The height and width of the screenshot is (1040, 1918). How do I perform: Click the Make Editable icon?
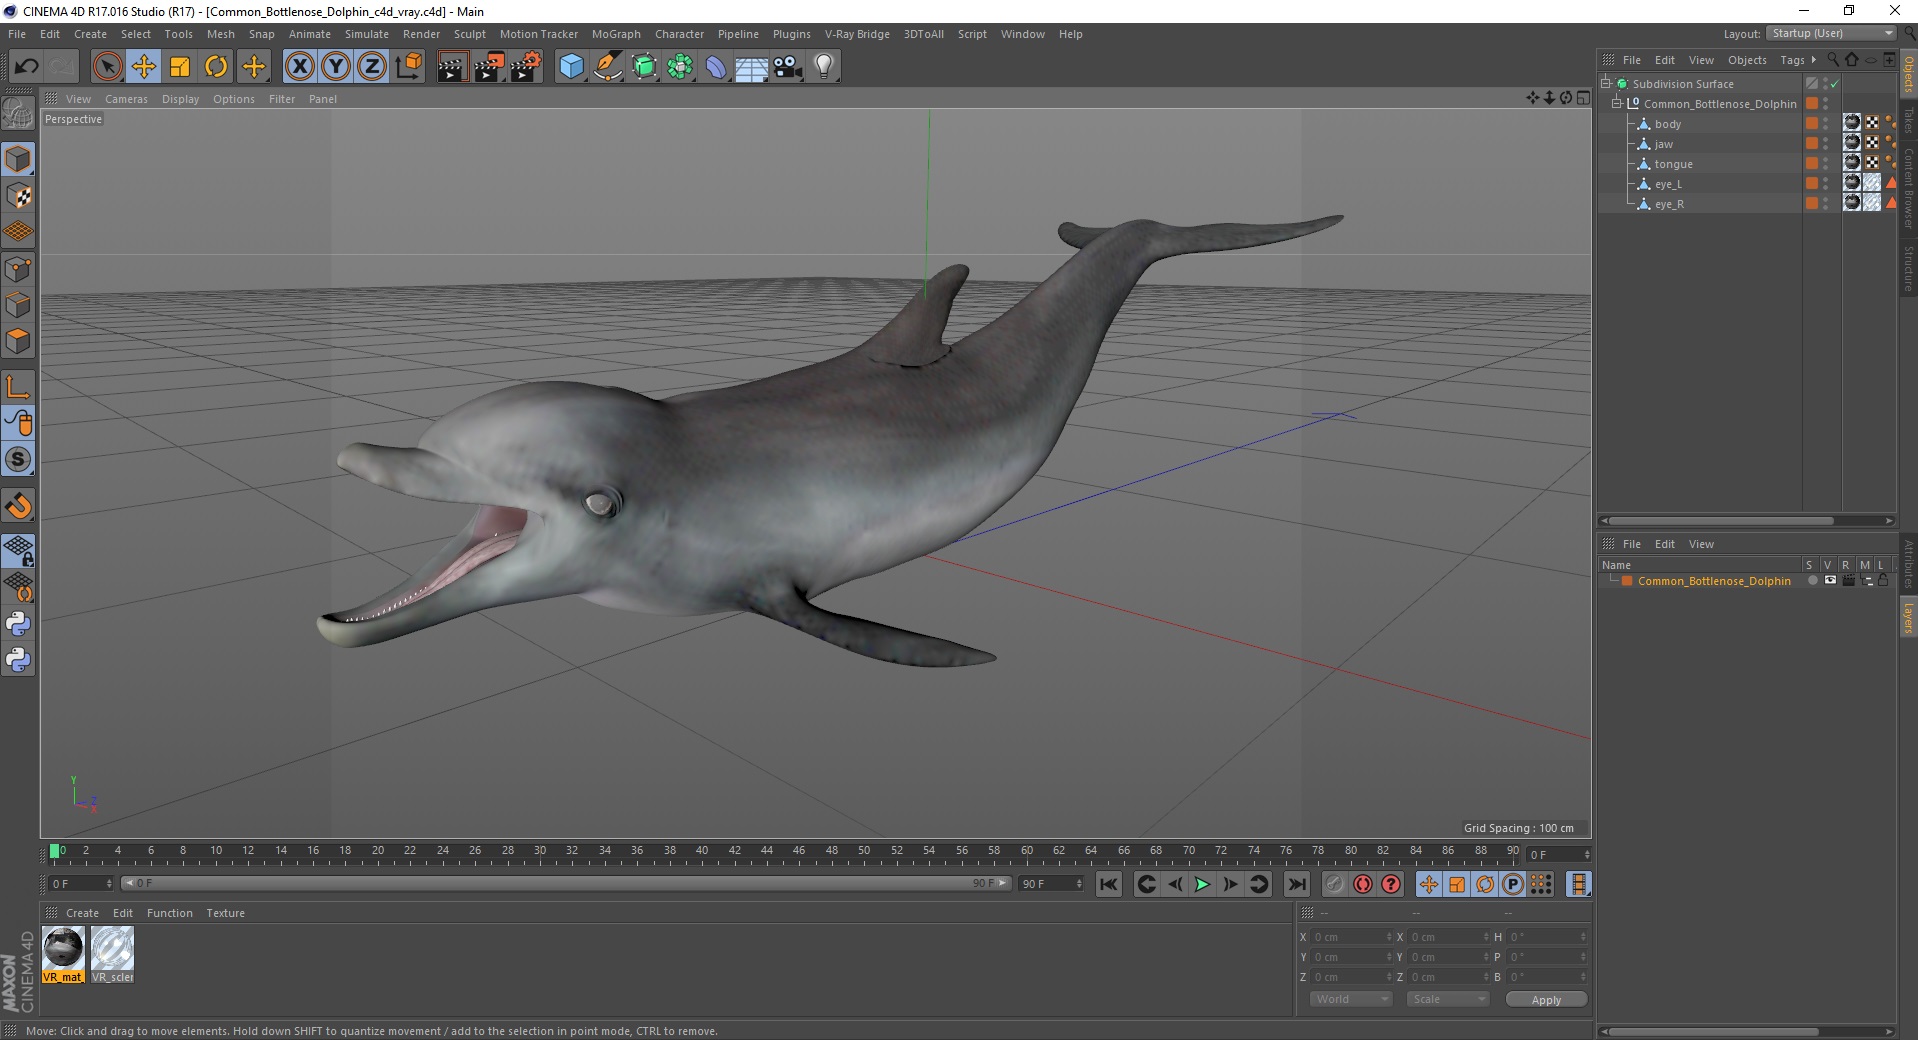coord(18,115)
